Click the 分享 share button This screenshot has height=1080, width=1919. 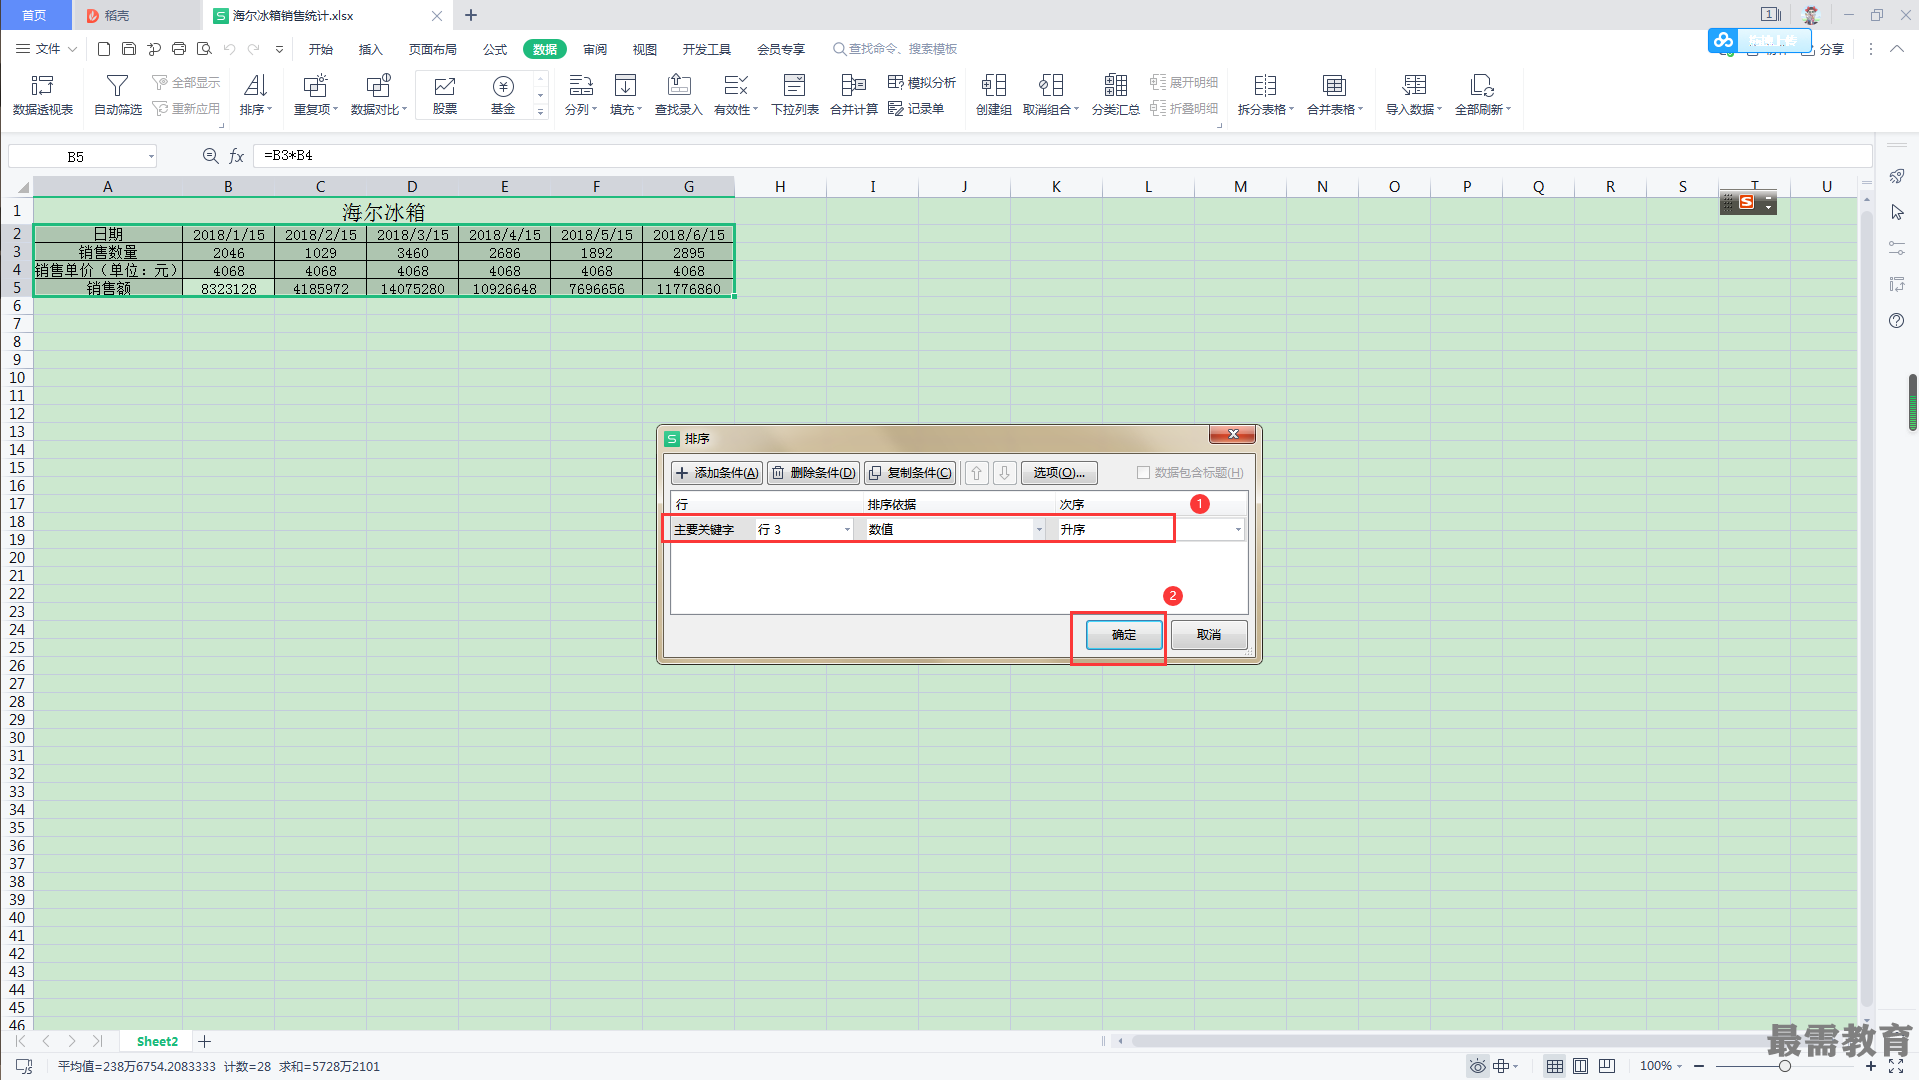point(1823,49)
